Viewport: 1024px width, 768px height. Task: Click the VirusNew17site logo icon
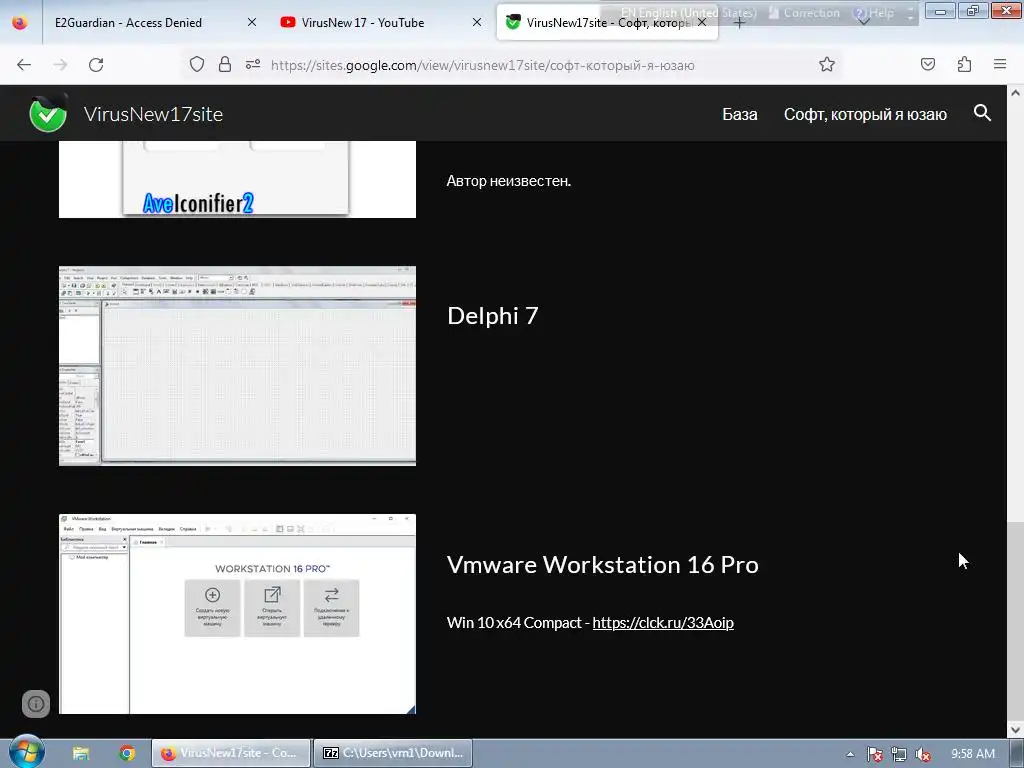pos(48,113)
